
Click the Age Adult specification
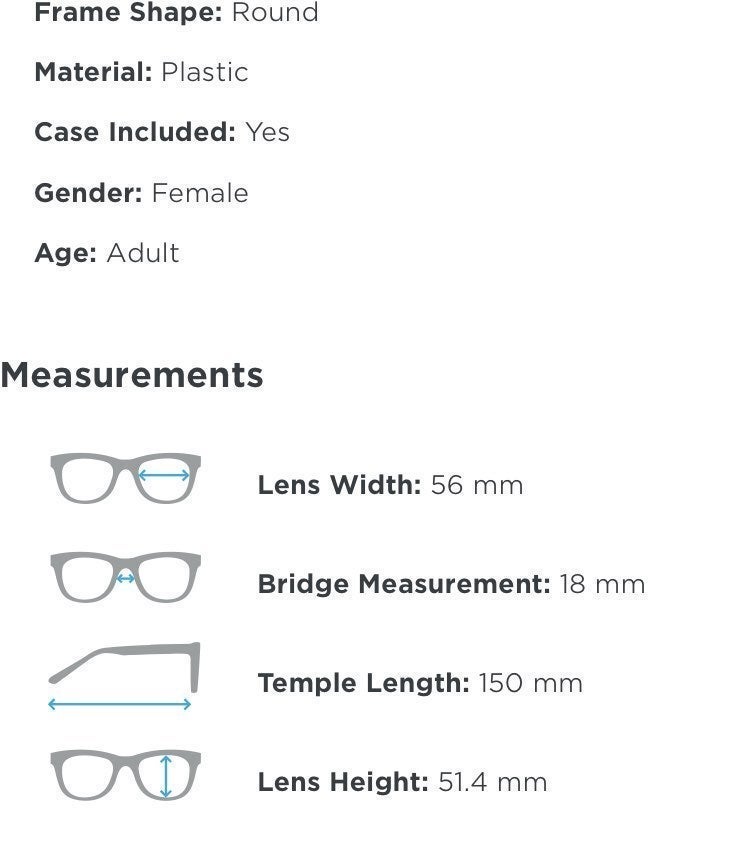tap(107, 253)
